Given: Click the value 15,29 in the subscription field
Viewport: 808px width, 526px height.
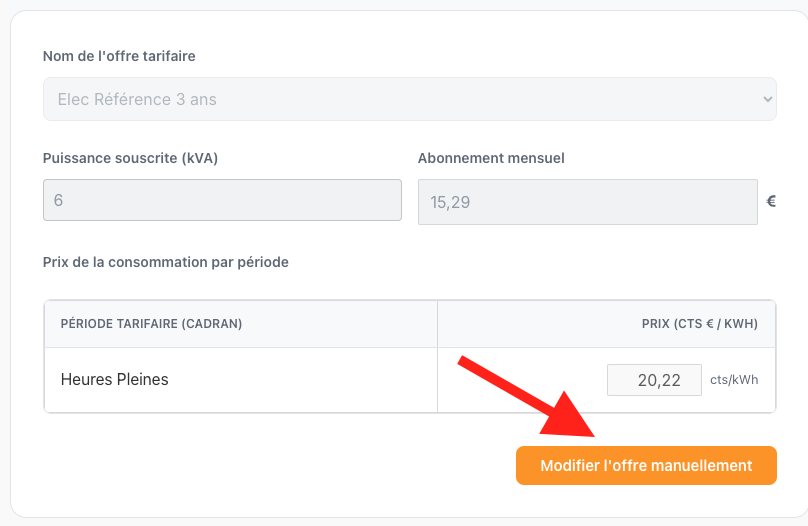Looking at the screenshot, I should coord(450,202).
